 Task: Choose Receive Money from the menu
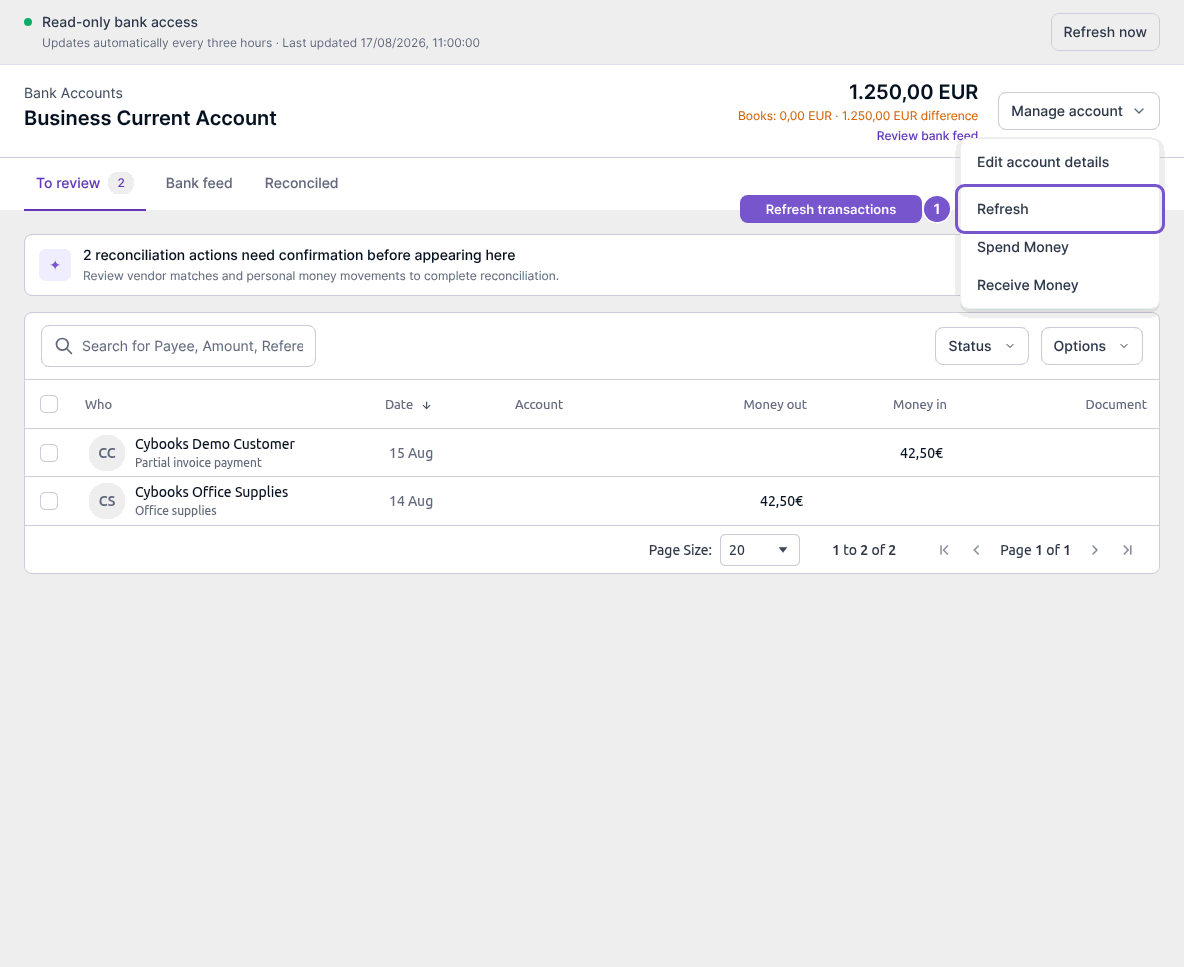tap(1059, 285)
